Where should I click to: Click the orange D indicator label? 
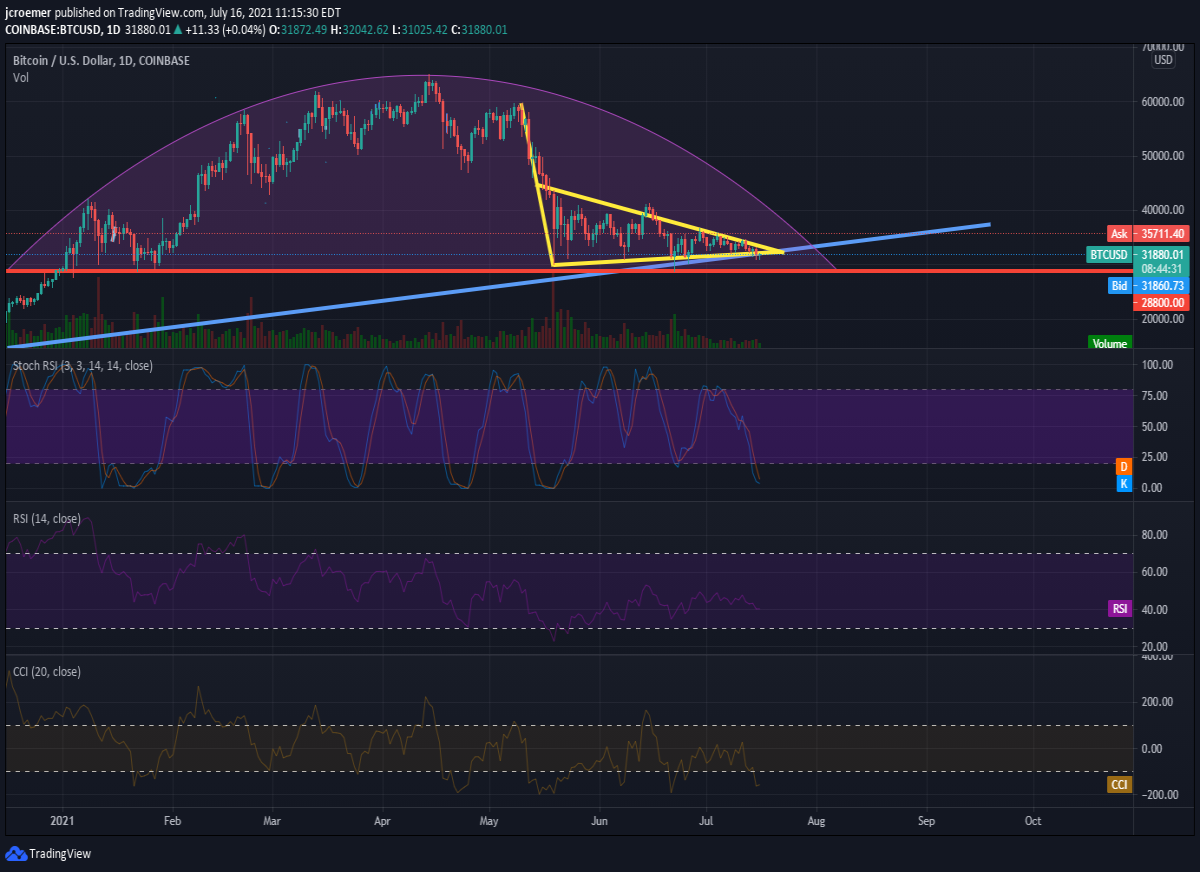pos(1123,465)
